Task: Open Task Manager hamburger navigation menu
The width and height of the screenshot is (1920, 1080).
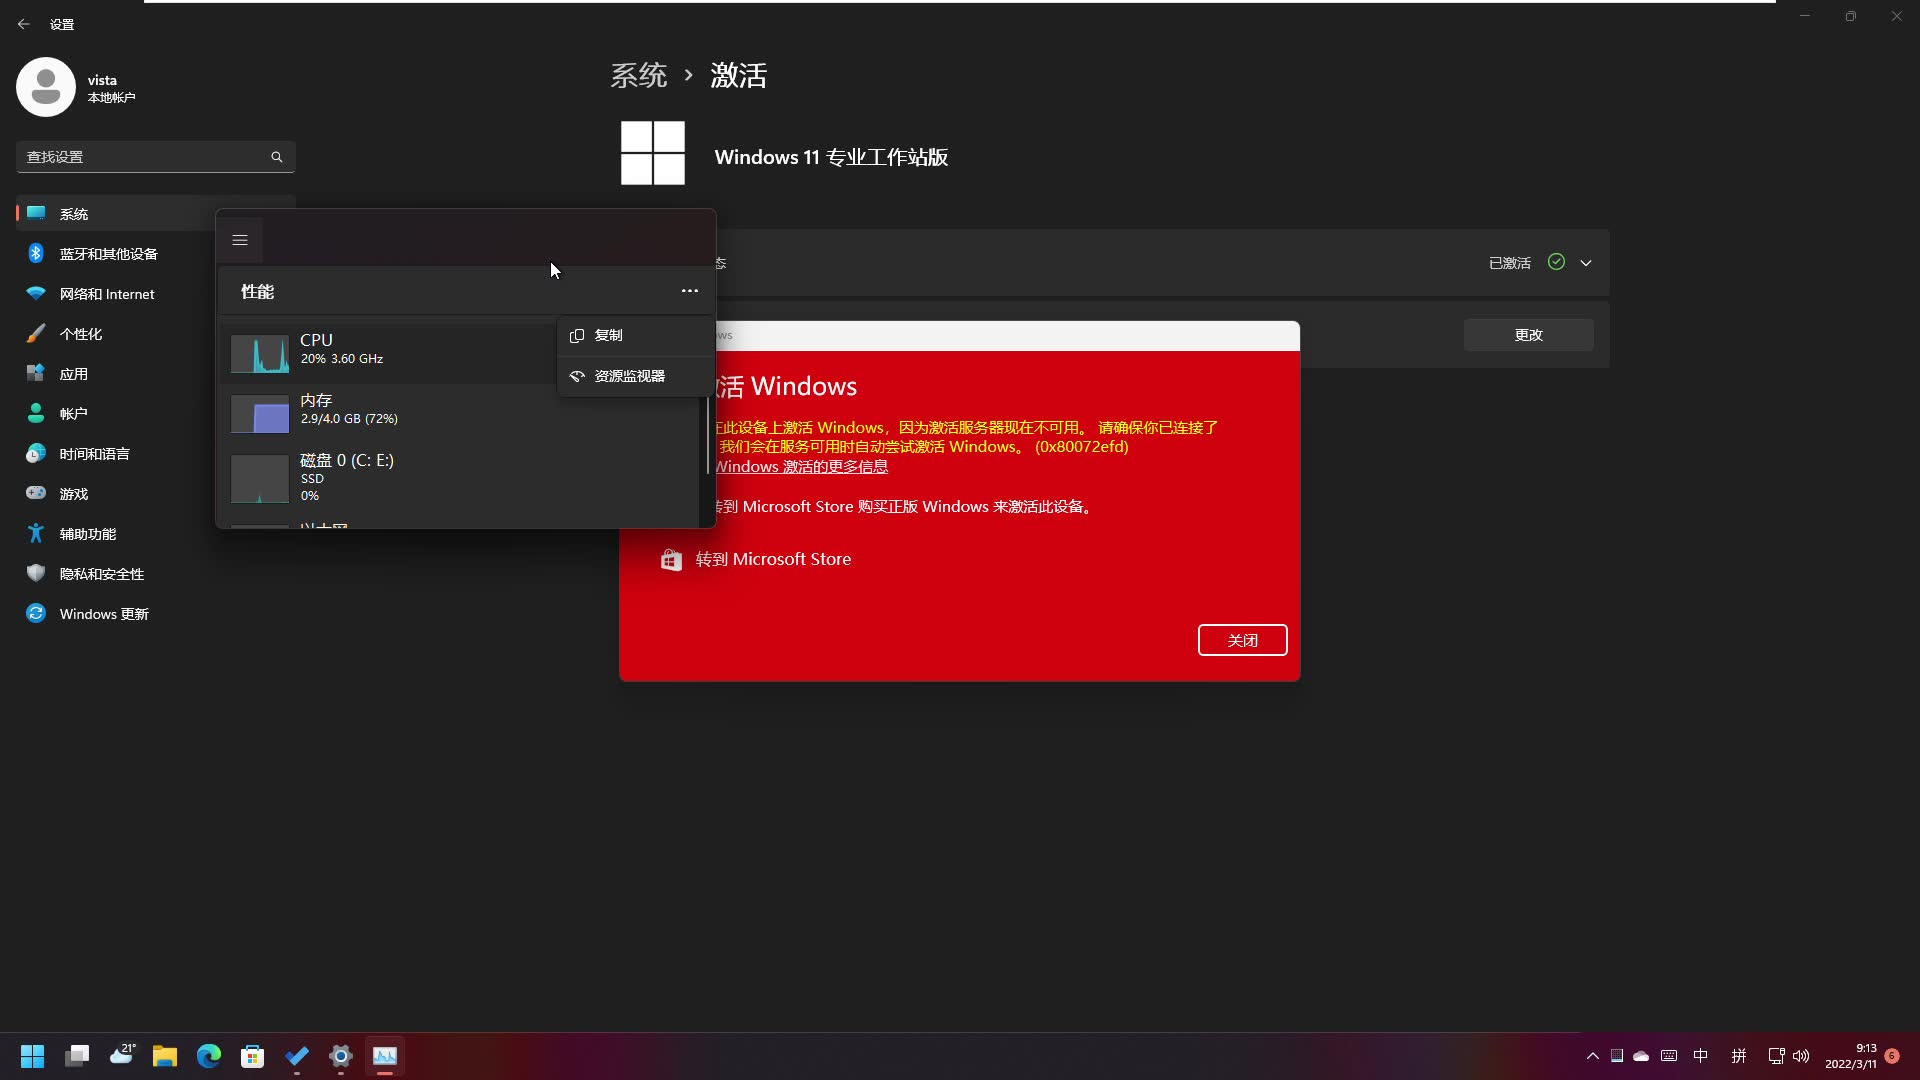Action: click(x=240, y=240)
